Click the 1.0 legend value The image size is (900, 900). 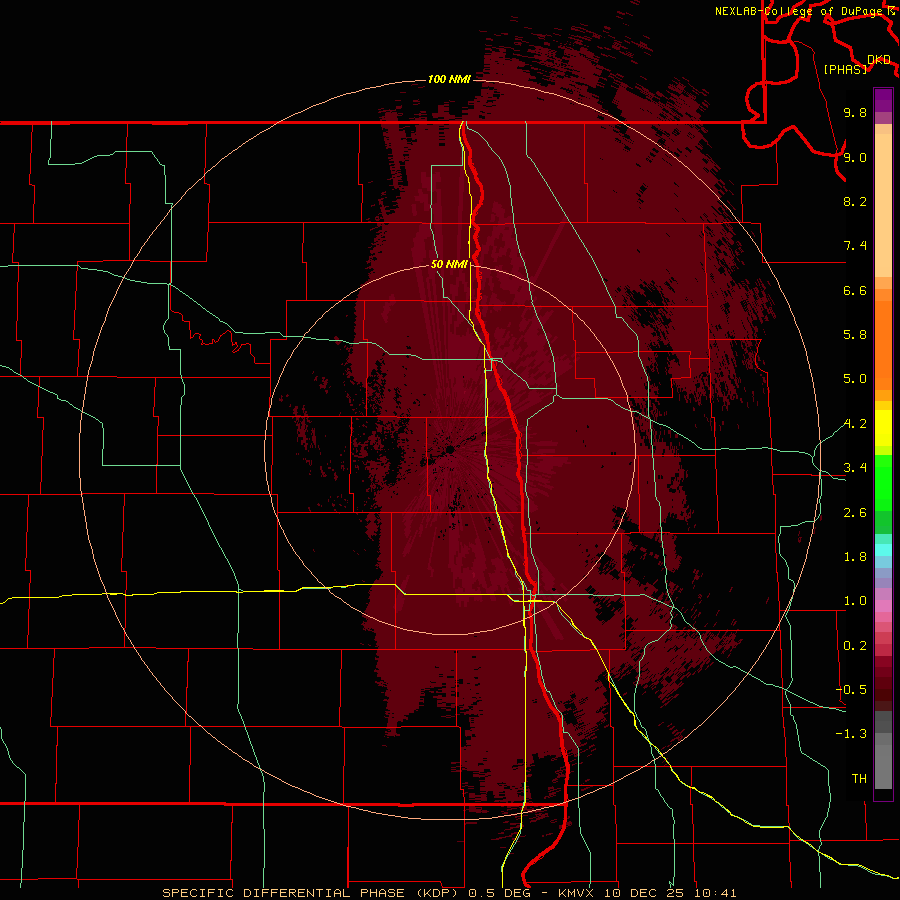(855, 601)
